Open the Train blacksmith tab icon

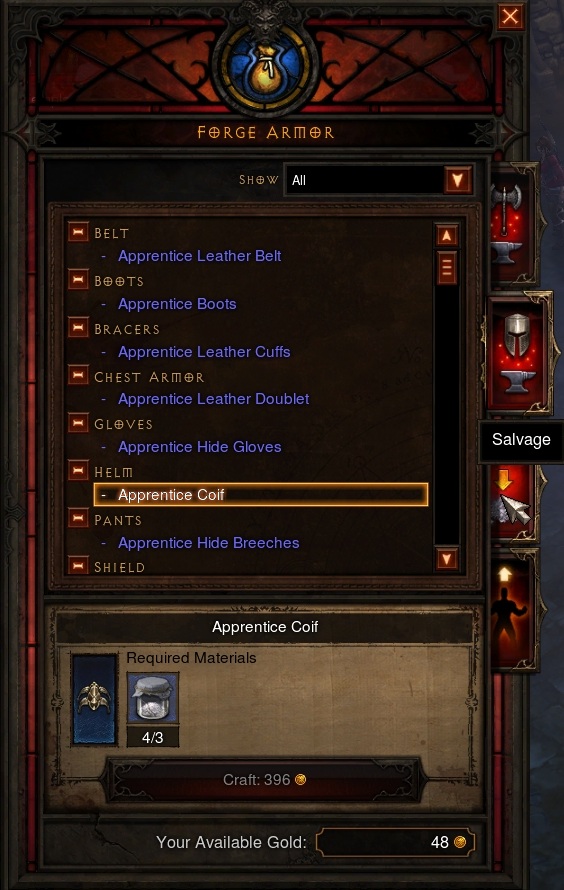pyautogui.click(x=513, y=611)
